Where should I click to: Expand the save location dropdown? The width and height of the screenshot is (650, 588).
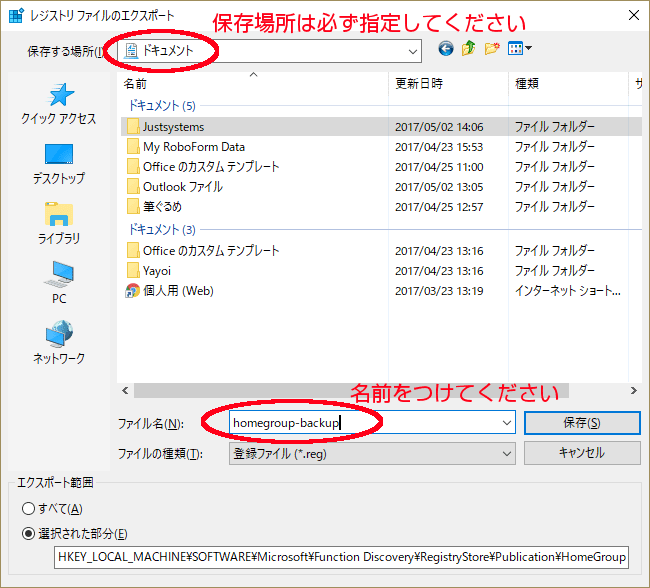pos(413,50)
